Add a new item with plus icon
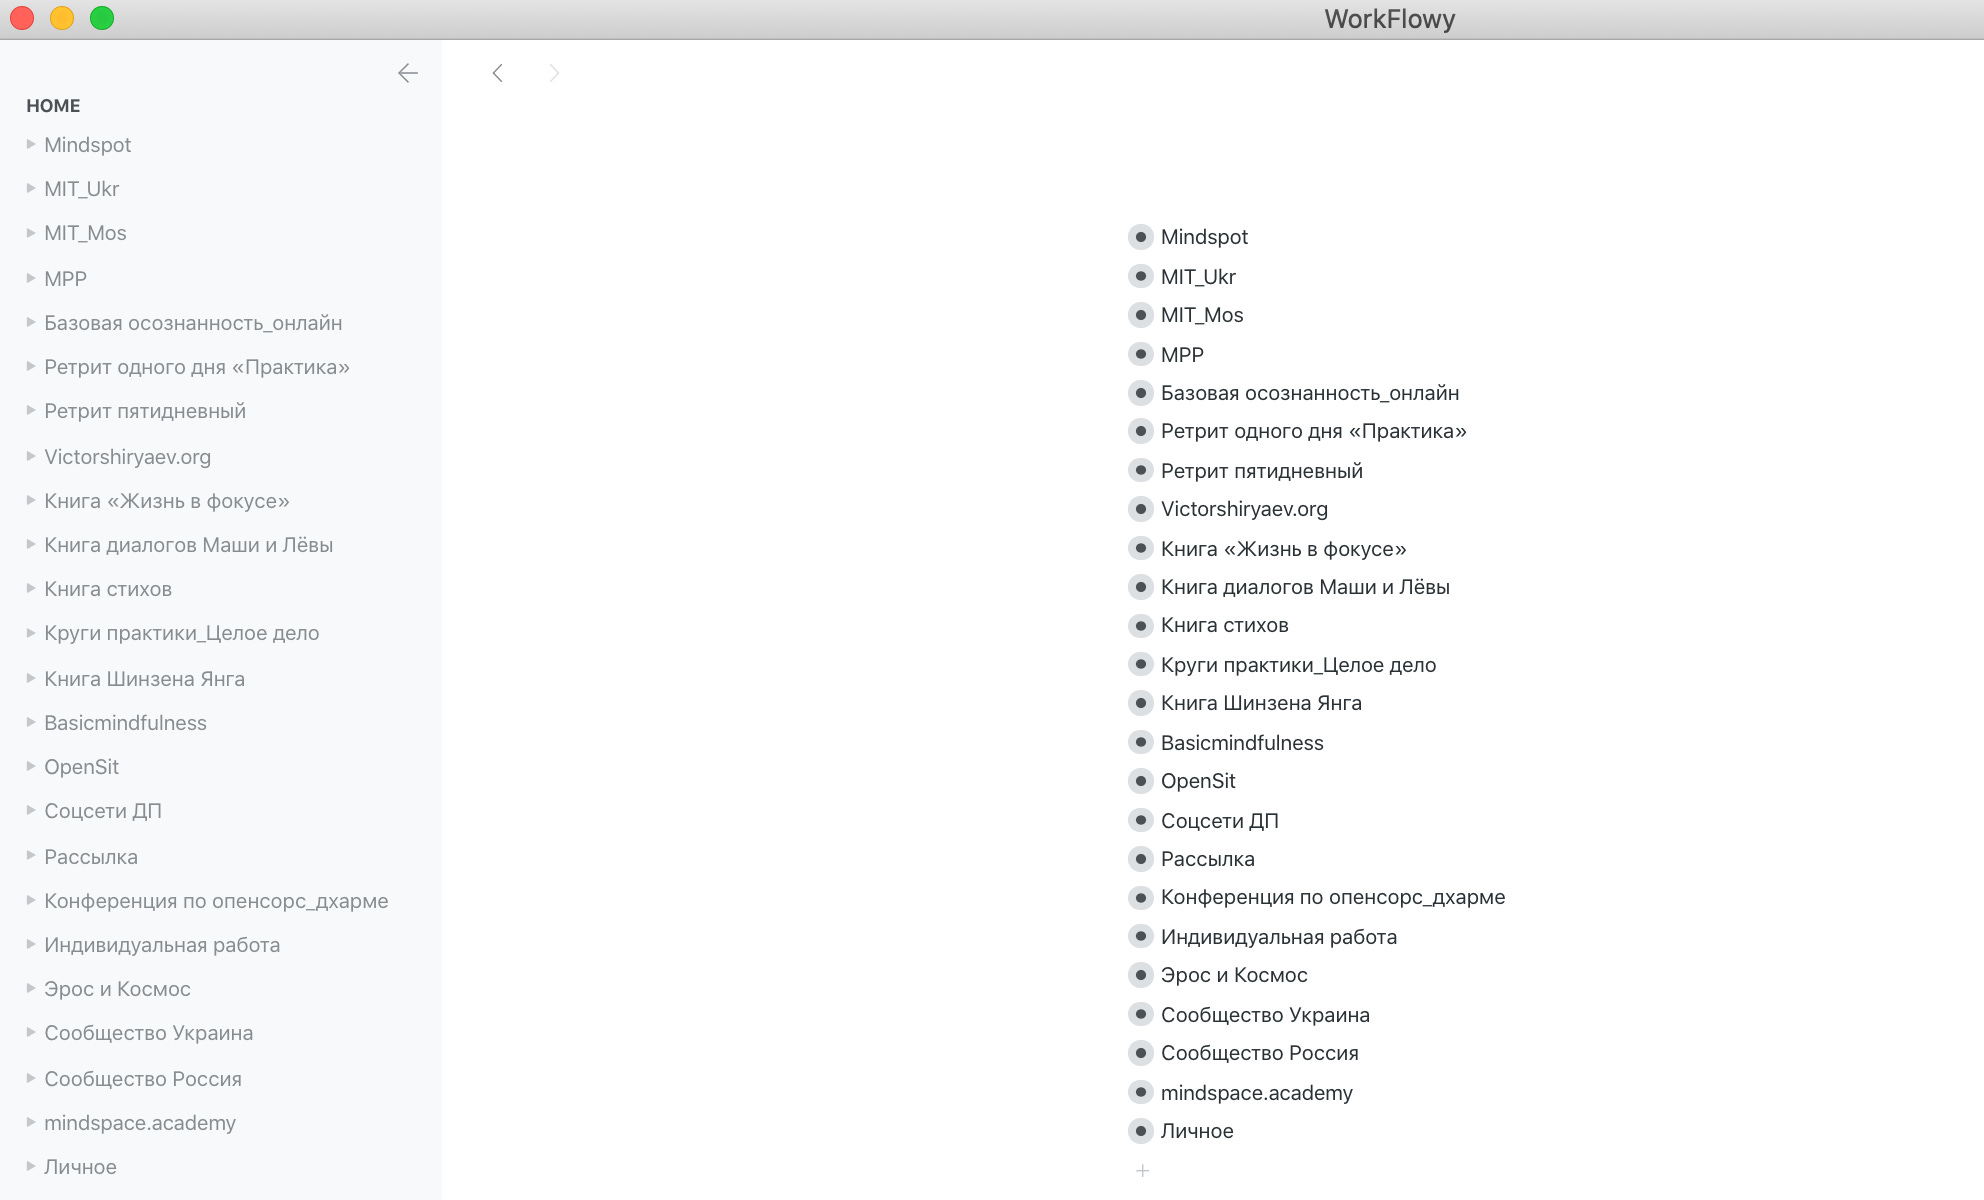Image resolution: width=1984 pixels, height=1200 pixels. [x=1142, y=1170]
